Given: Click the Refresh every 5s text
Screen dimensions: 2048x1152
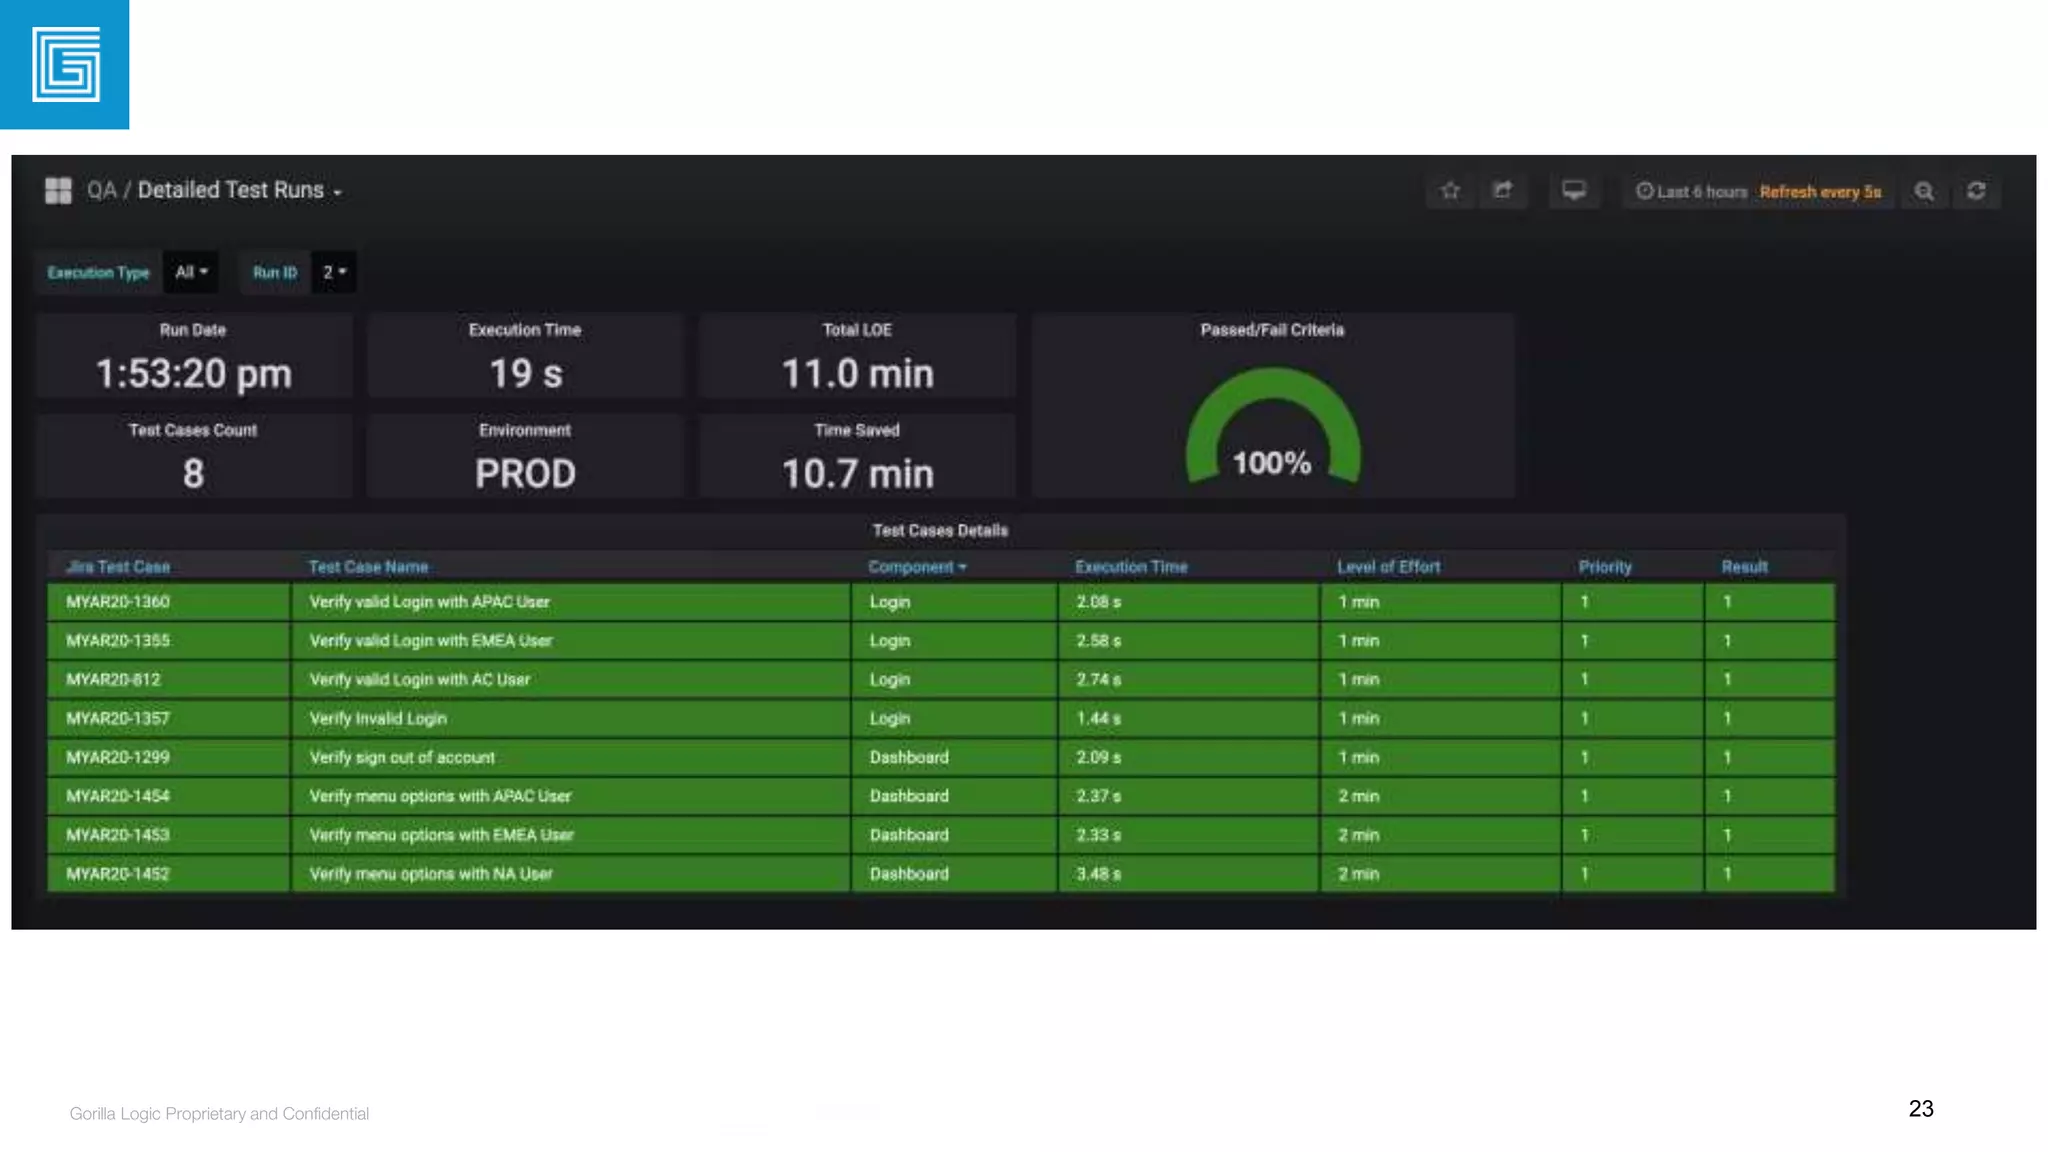Looking at the screenshot, I should 1820,192.
